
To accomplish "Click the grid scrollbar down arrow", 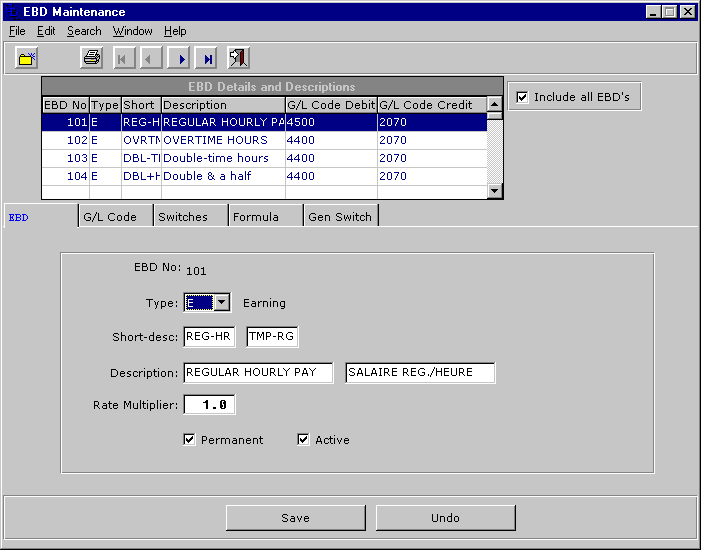I will (494, 191).
